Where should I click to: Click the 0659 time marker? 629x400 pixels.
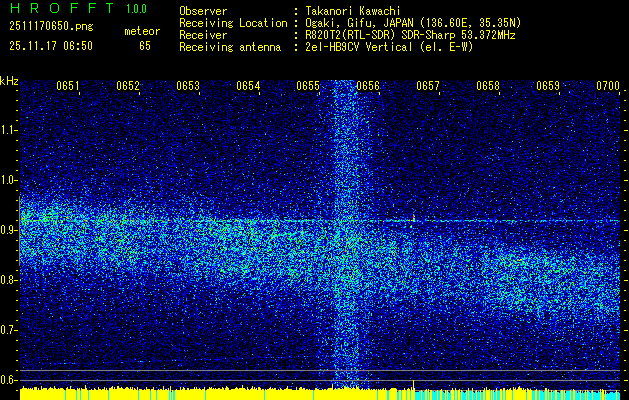click(548, 86)
